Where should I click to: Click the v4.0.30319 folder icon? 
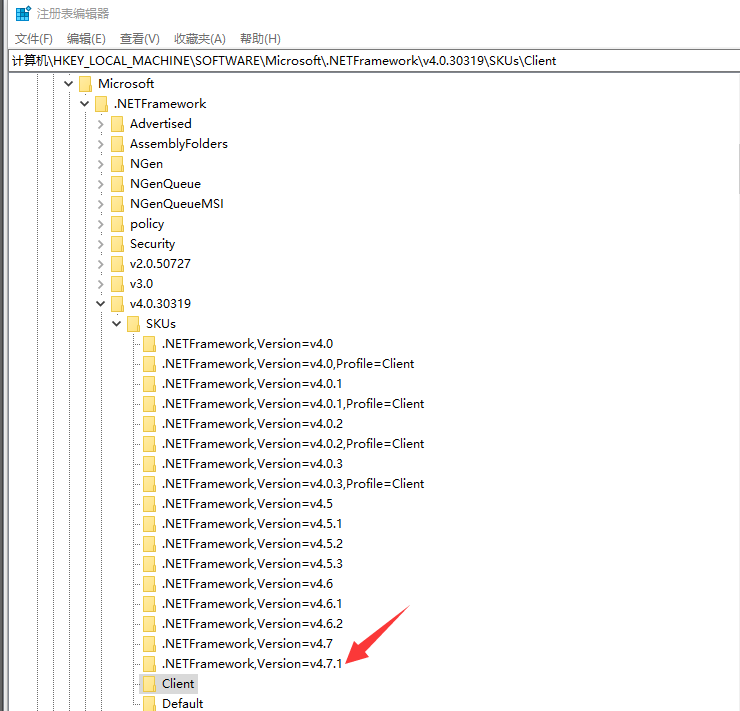pos(118,304)
